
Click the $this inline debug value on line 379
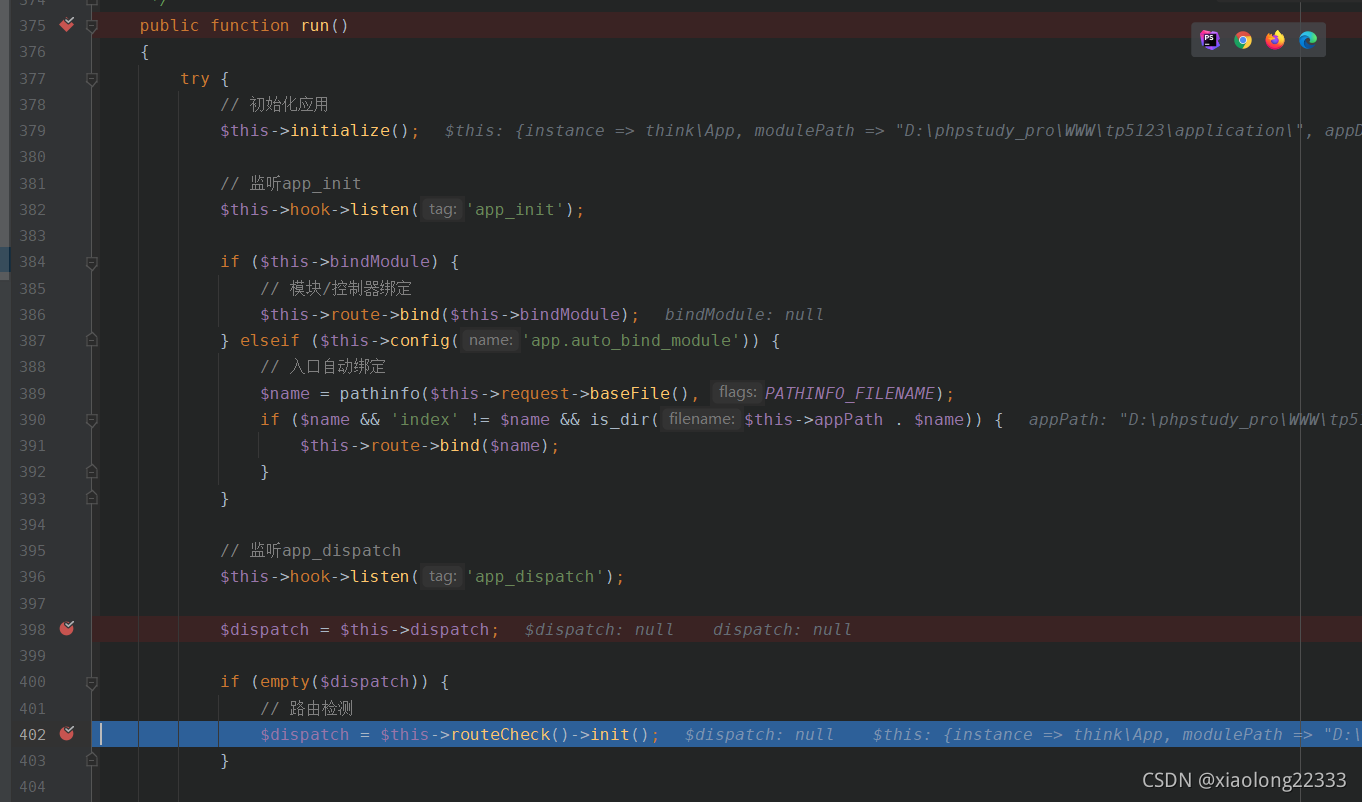tap(903, 131)
